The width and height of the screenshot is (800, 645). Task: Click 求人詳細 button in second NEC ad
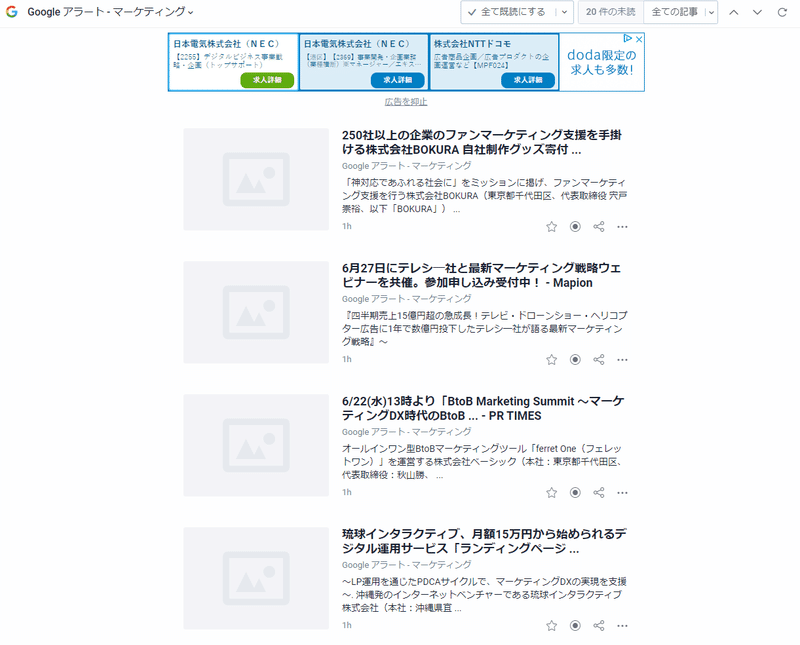coord(398,80)
